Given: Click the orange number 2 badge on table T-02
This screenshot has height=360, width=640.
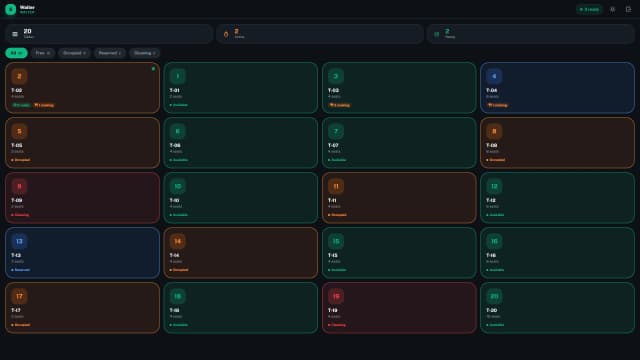Looking at the screenshot, I should coord(19,76).
